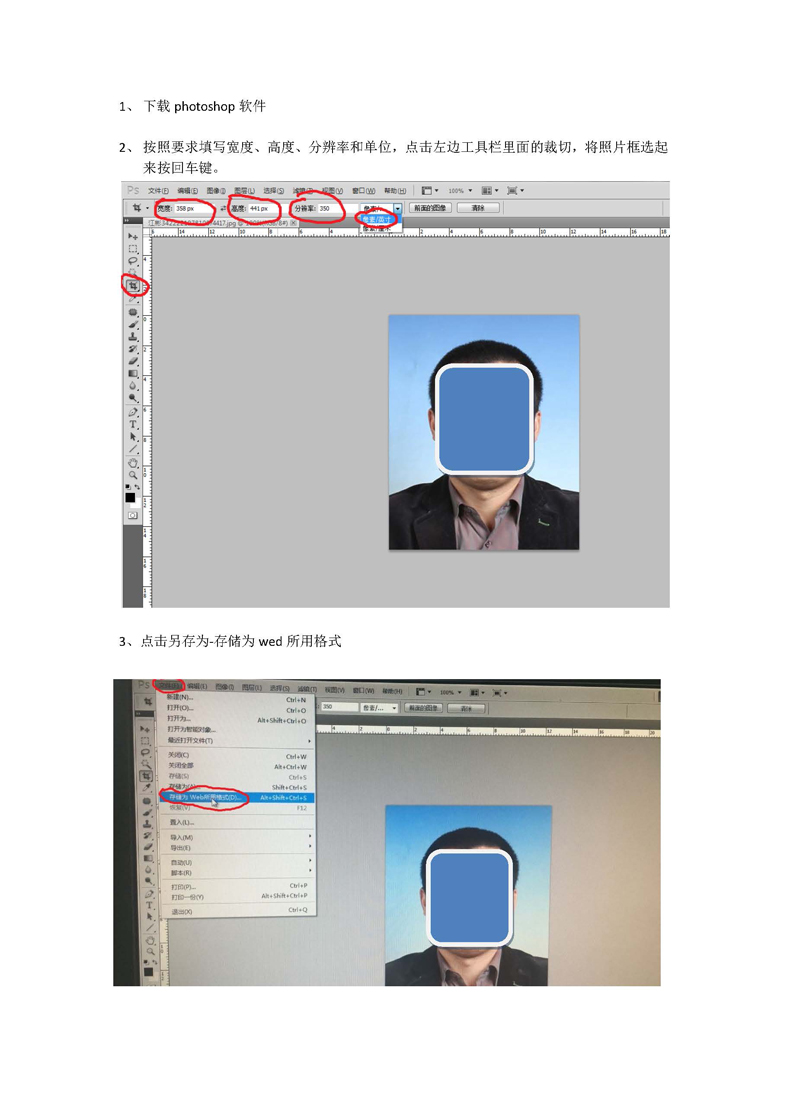Open 图像(I) menu in step 2 screenshot
The width and height of the screenshot is (787, 1113).
216,190
